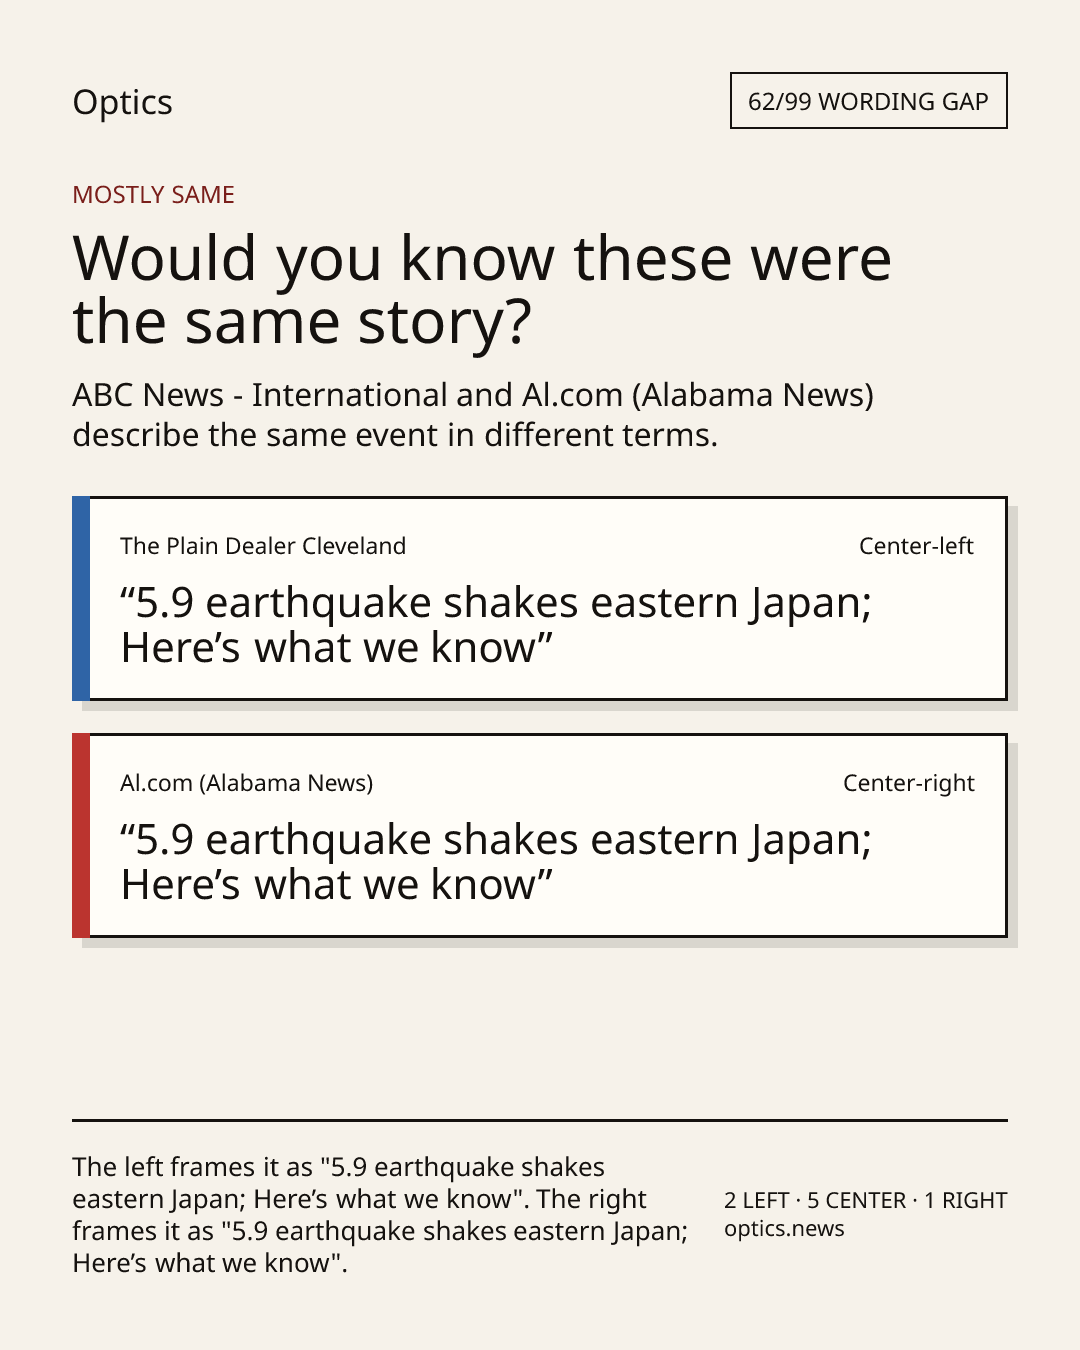Click the footer summary paragraph
1080x1350 pixels.
(x=380, y=1215)
